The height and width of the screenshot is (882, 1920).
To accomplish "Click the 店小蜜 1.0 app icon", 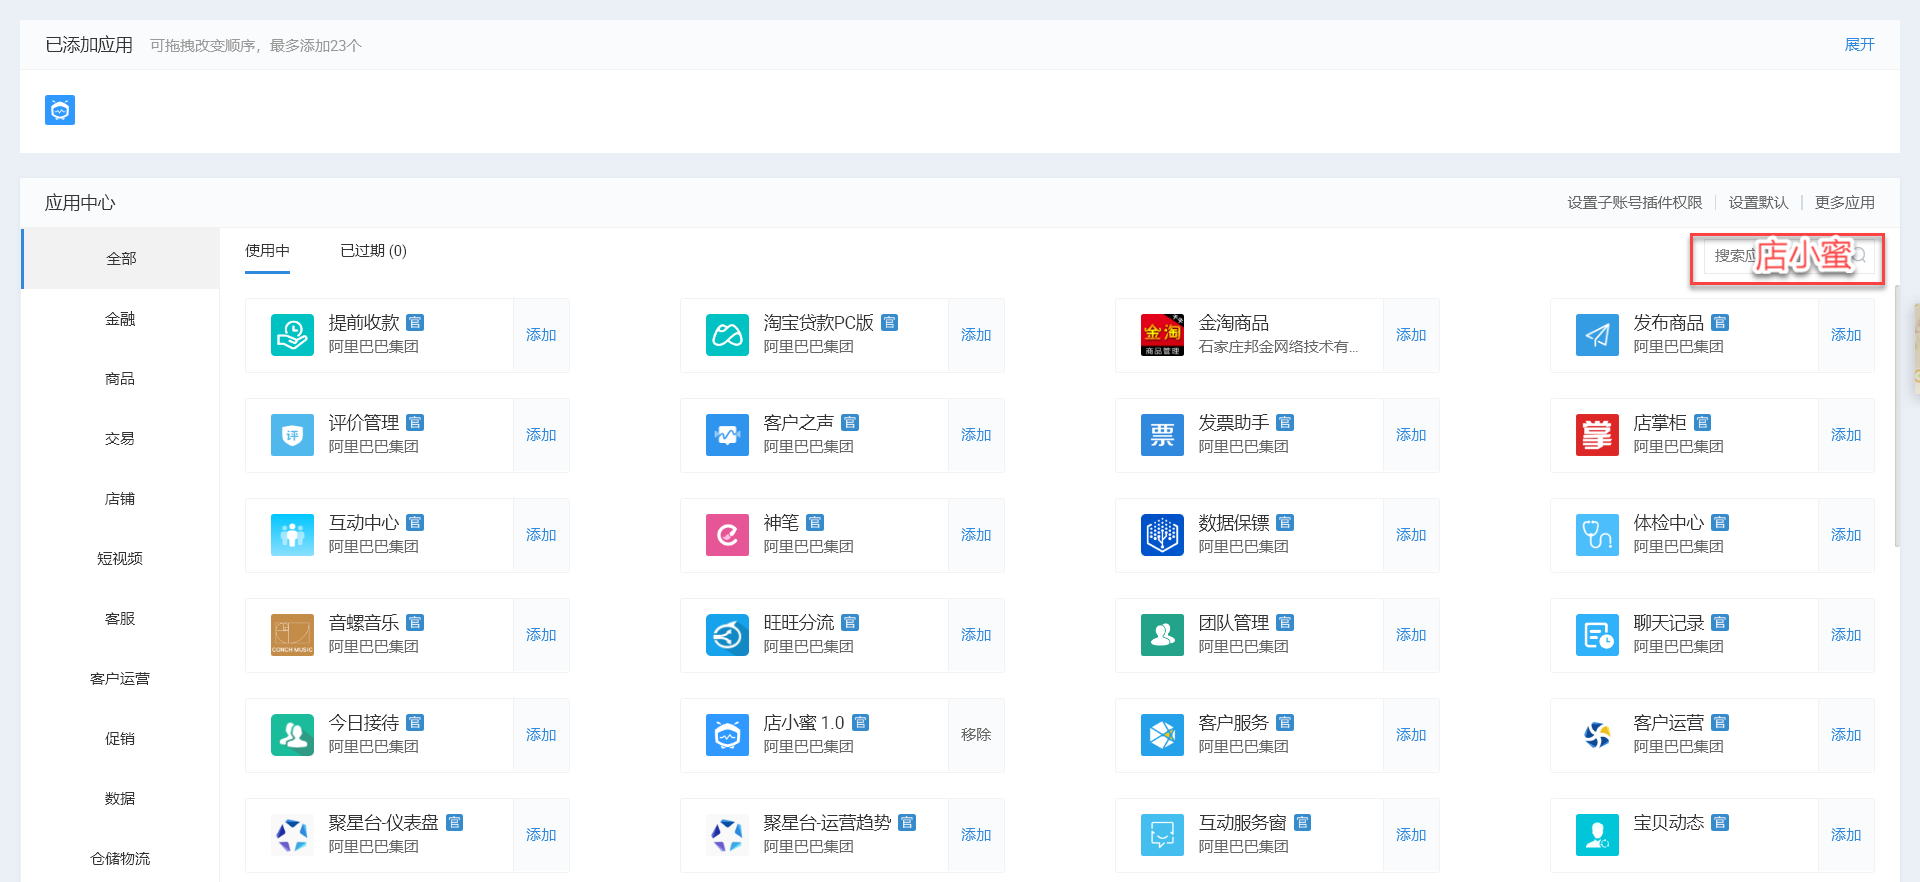I will (727, 735).
